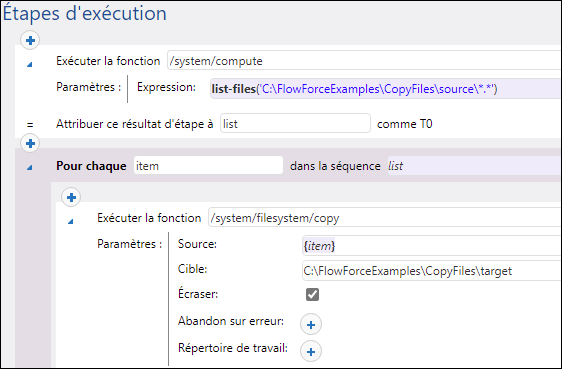Click 'Exécuter la fonction' label for copy
Viewport: 562px width, 369px height.
coord(149,218)
